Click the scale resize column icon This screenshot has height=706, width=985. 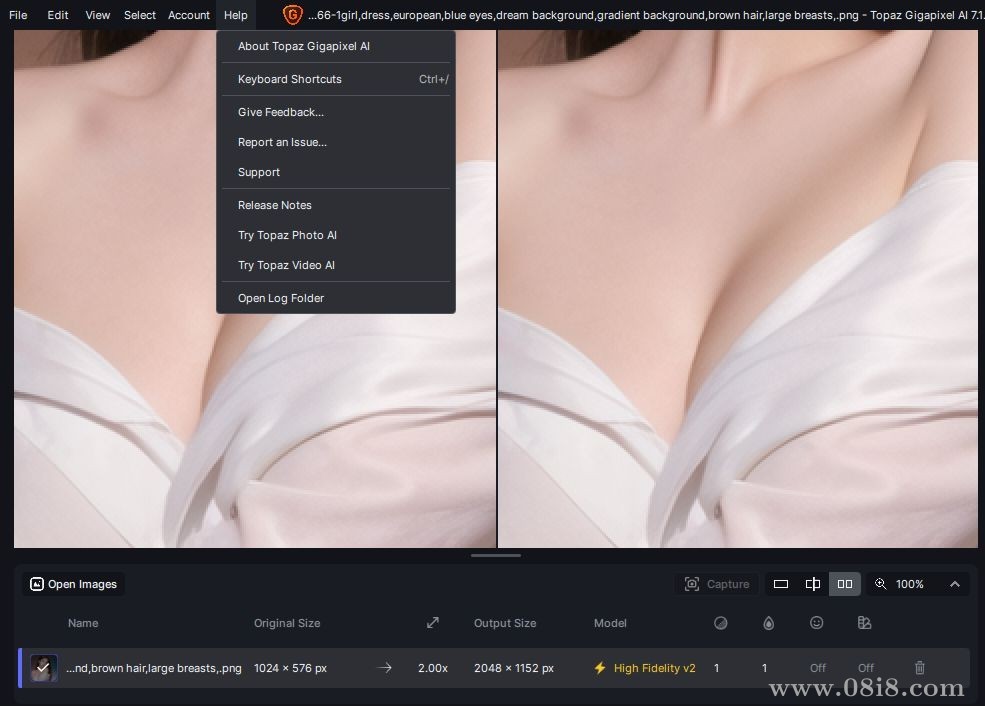point(433,623)
